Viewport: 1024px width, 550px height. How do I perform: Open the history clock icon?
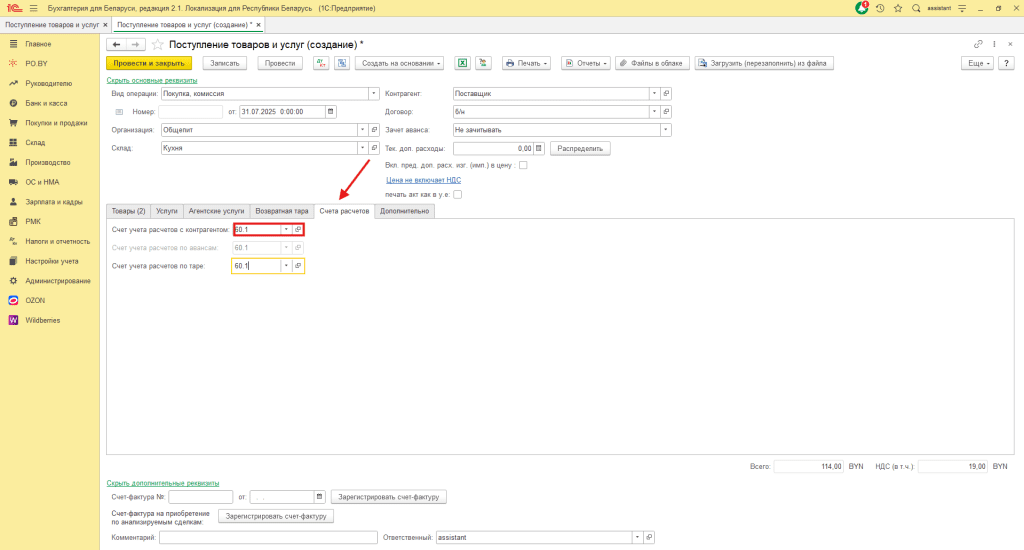tap(880, 8)
